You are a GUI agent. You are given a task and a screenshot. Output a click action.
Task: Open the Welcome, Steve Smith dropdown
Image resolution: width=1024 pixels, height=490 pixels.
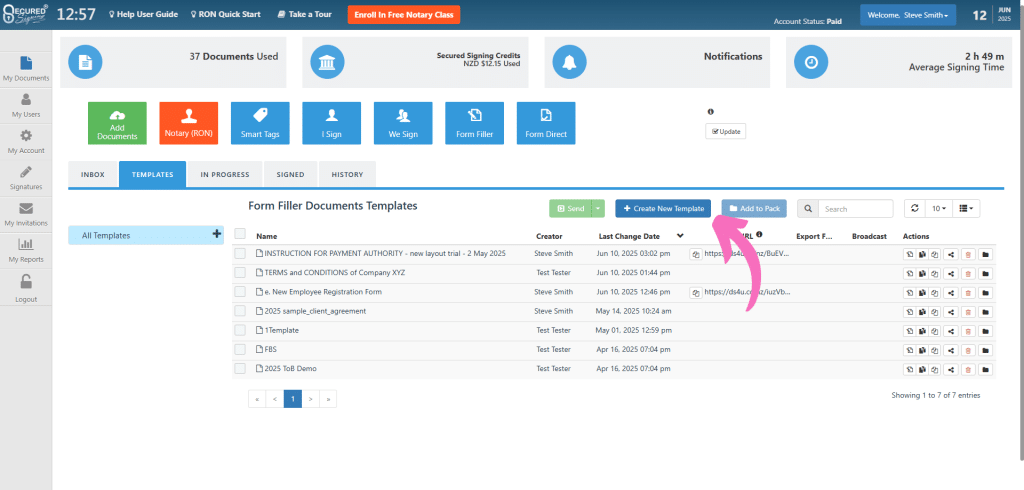tap(907, 15)
